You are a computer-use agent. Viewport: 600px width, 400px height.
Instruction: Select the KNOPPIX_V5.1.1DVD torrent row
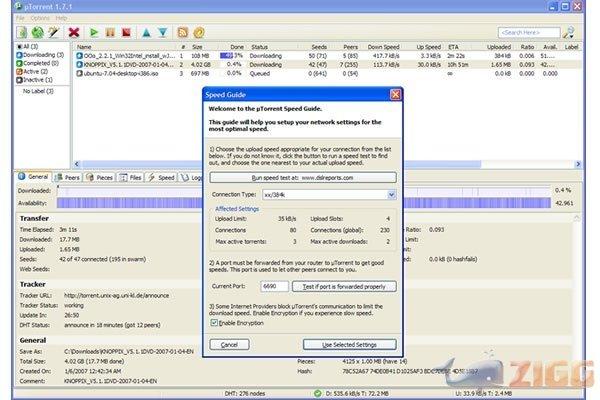[x=328, y=65]
